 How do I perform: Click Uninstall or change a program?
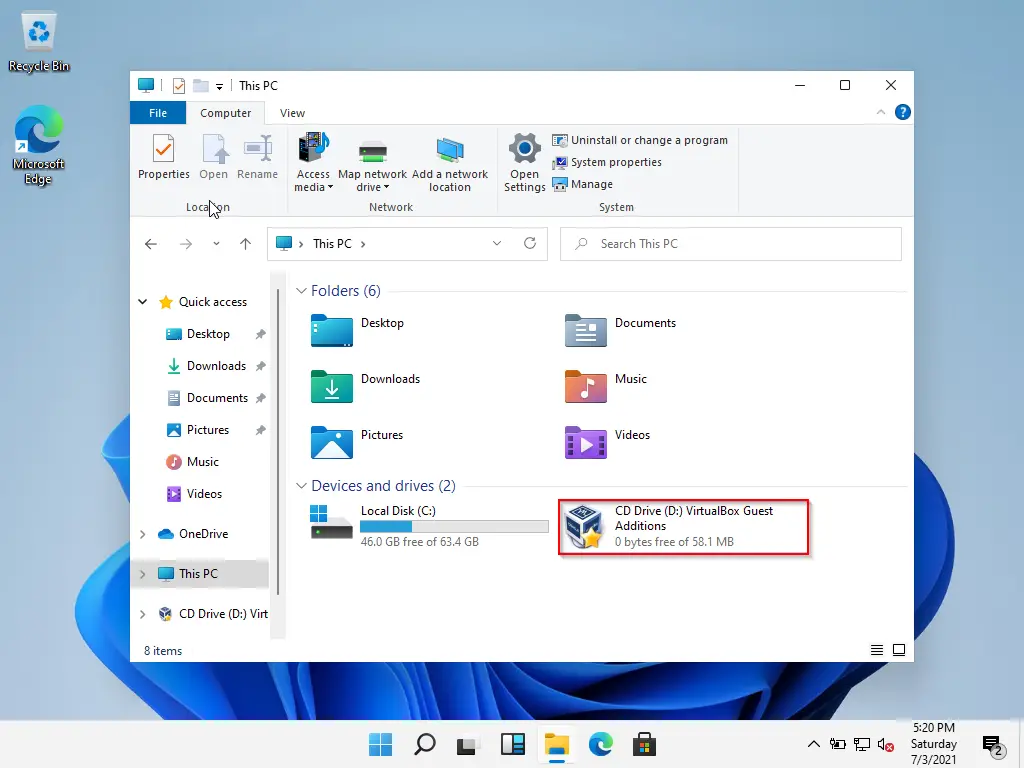[640, 140]
